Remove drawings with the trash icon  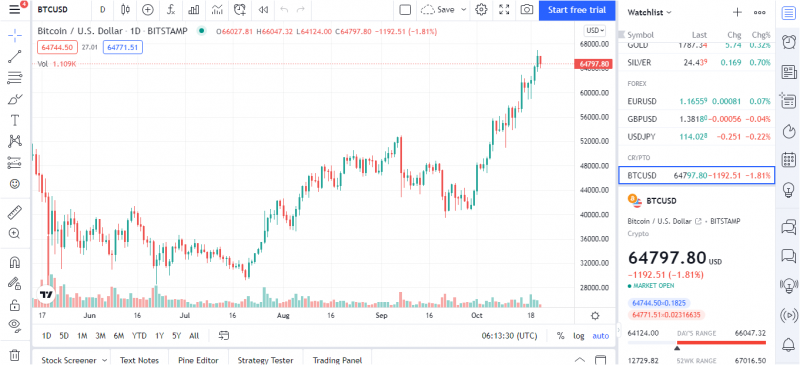(x=15, y=354)
